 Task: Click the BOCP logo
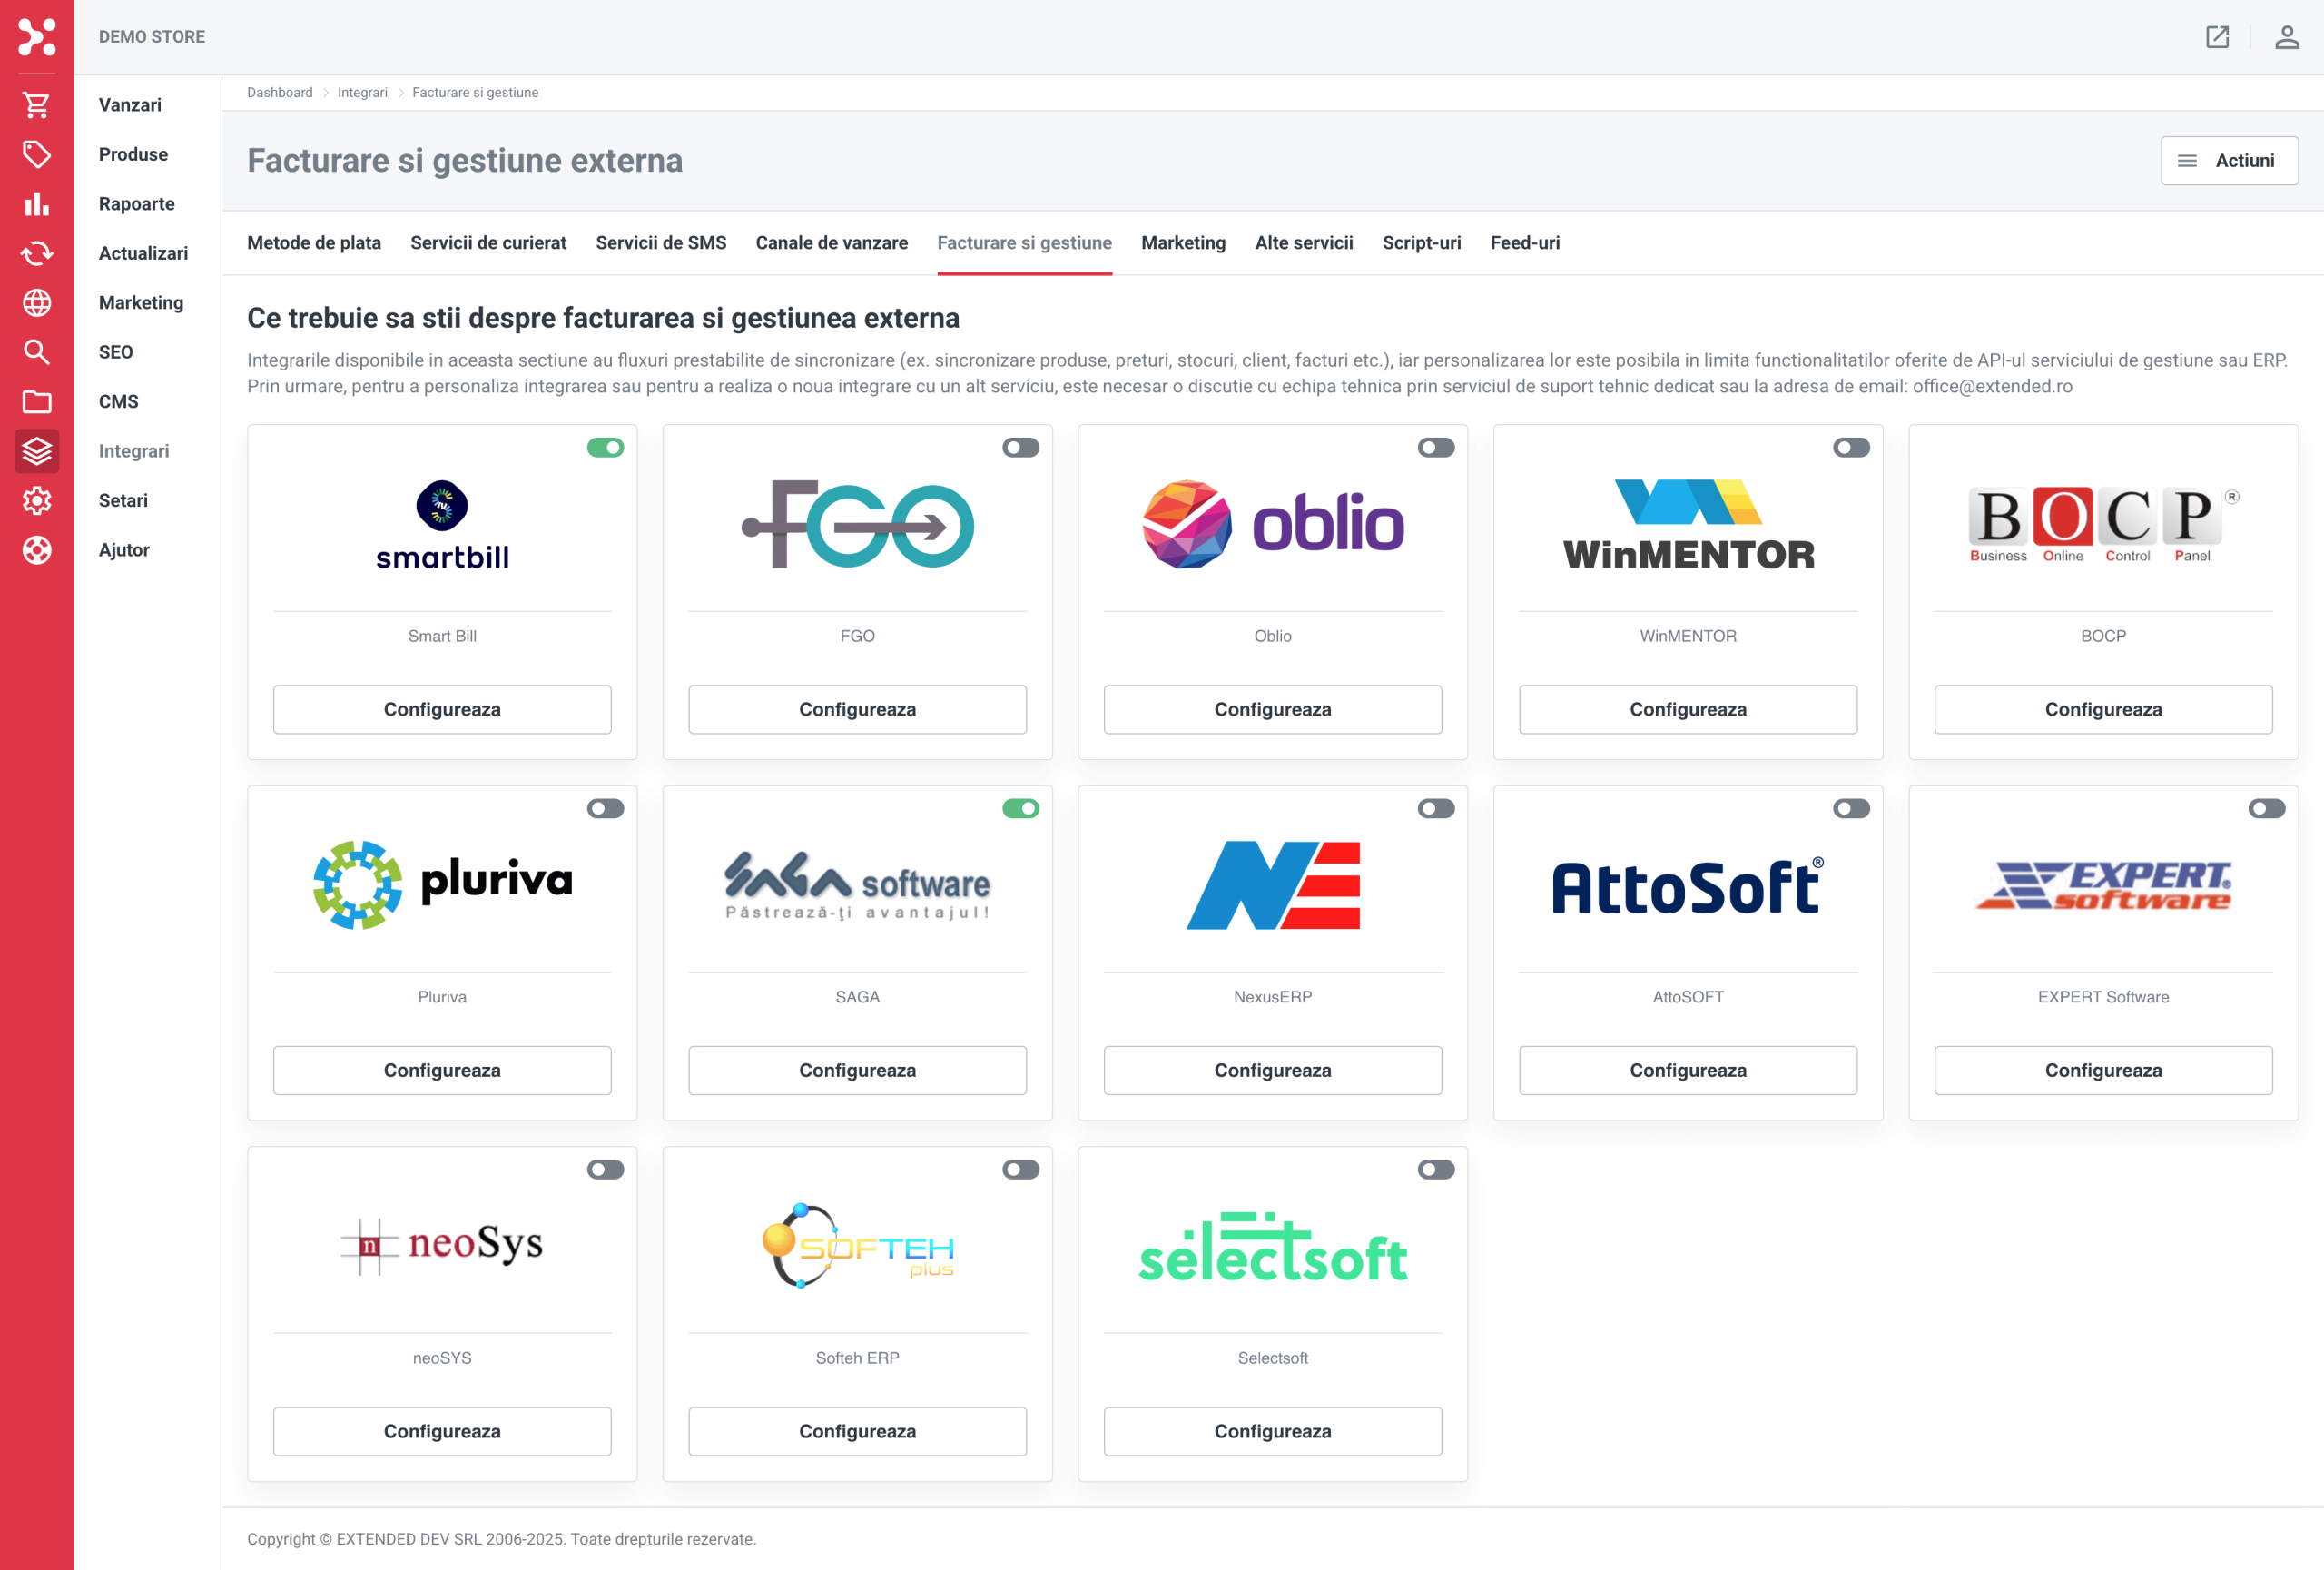[2103, 525]
